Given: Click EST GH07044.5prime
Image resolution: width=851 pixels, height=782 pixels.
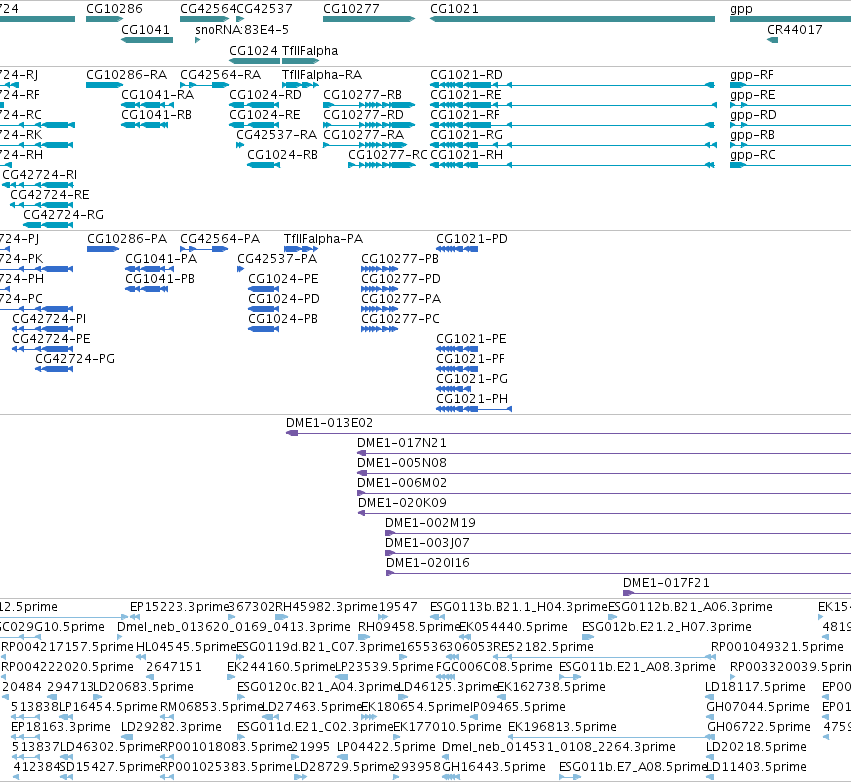Looking at the screenshot, I should [758, 707].
